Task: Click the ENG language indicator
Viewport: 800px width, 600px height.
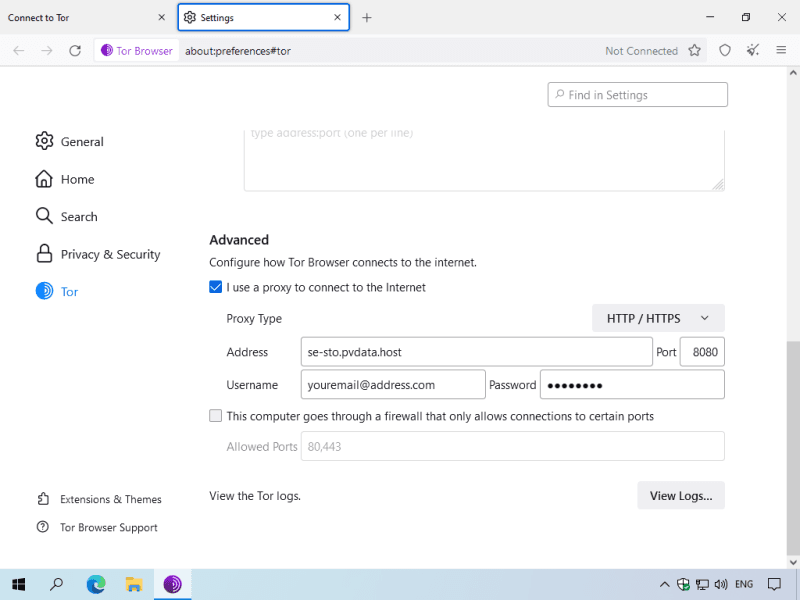Action: coord(744,584)
